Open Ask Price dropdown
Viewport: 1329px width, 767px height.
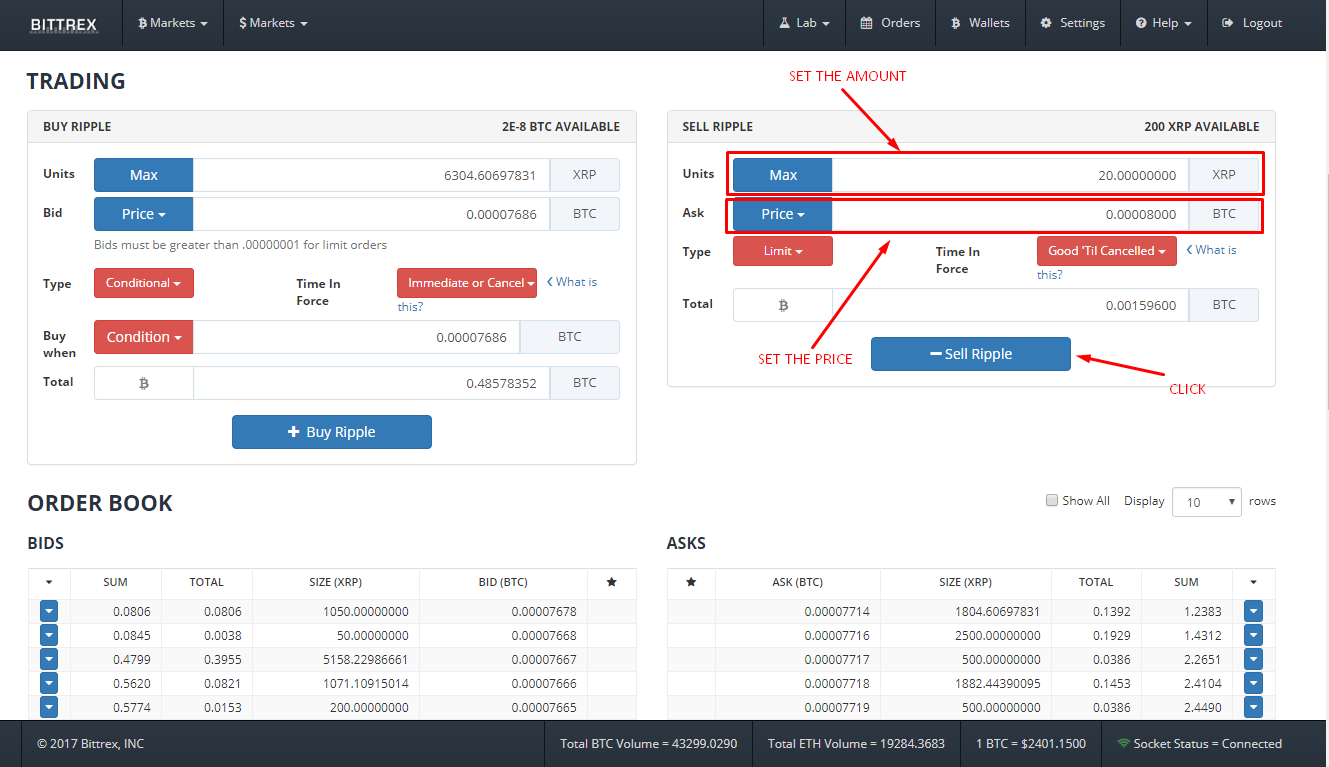coord(782,214)
